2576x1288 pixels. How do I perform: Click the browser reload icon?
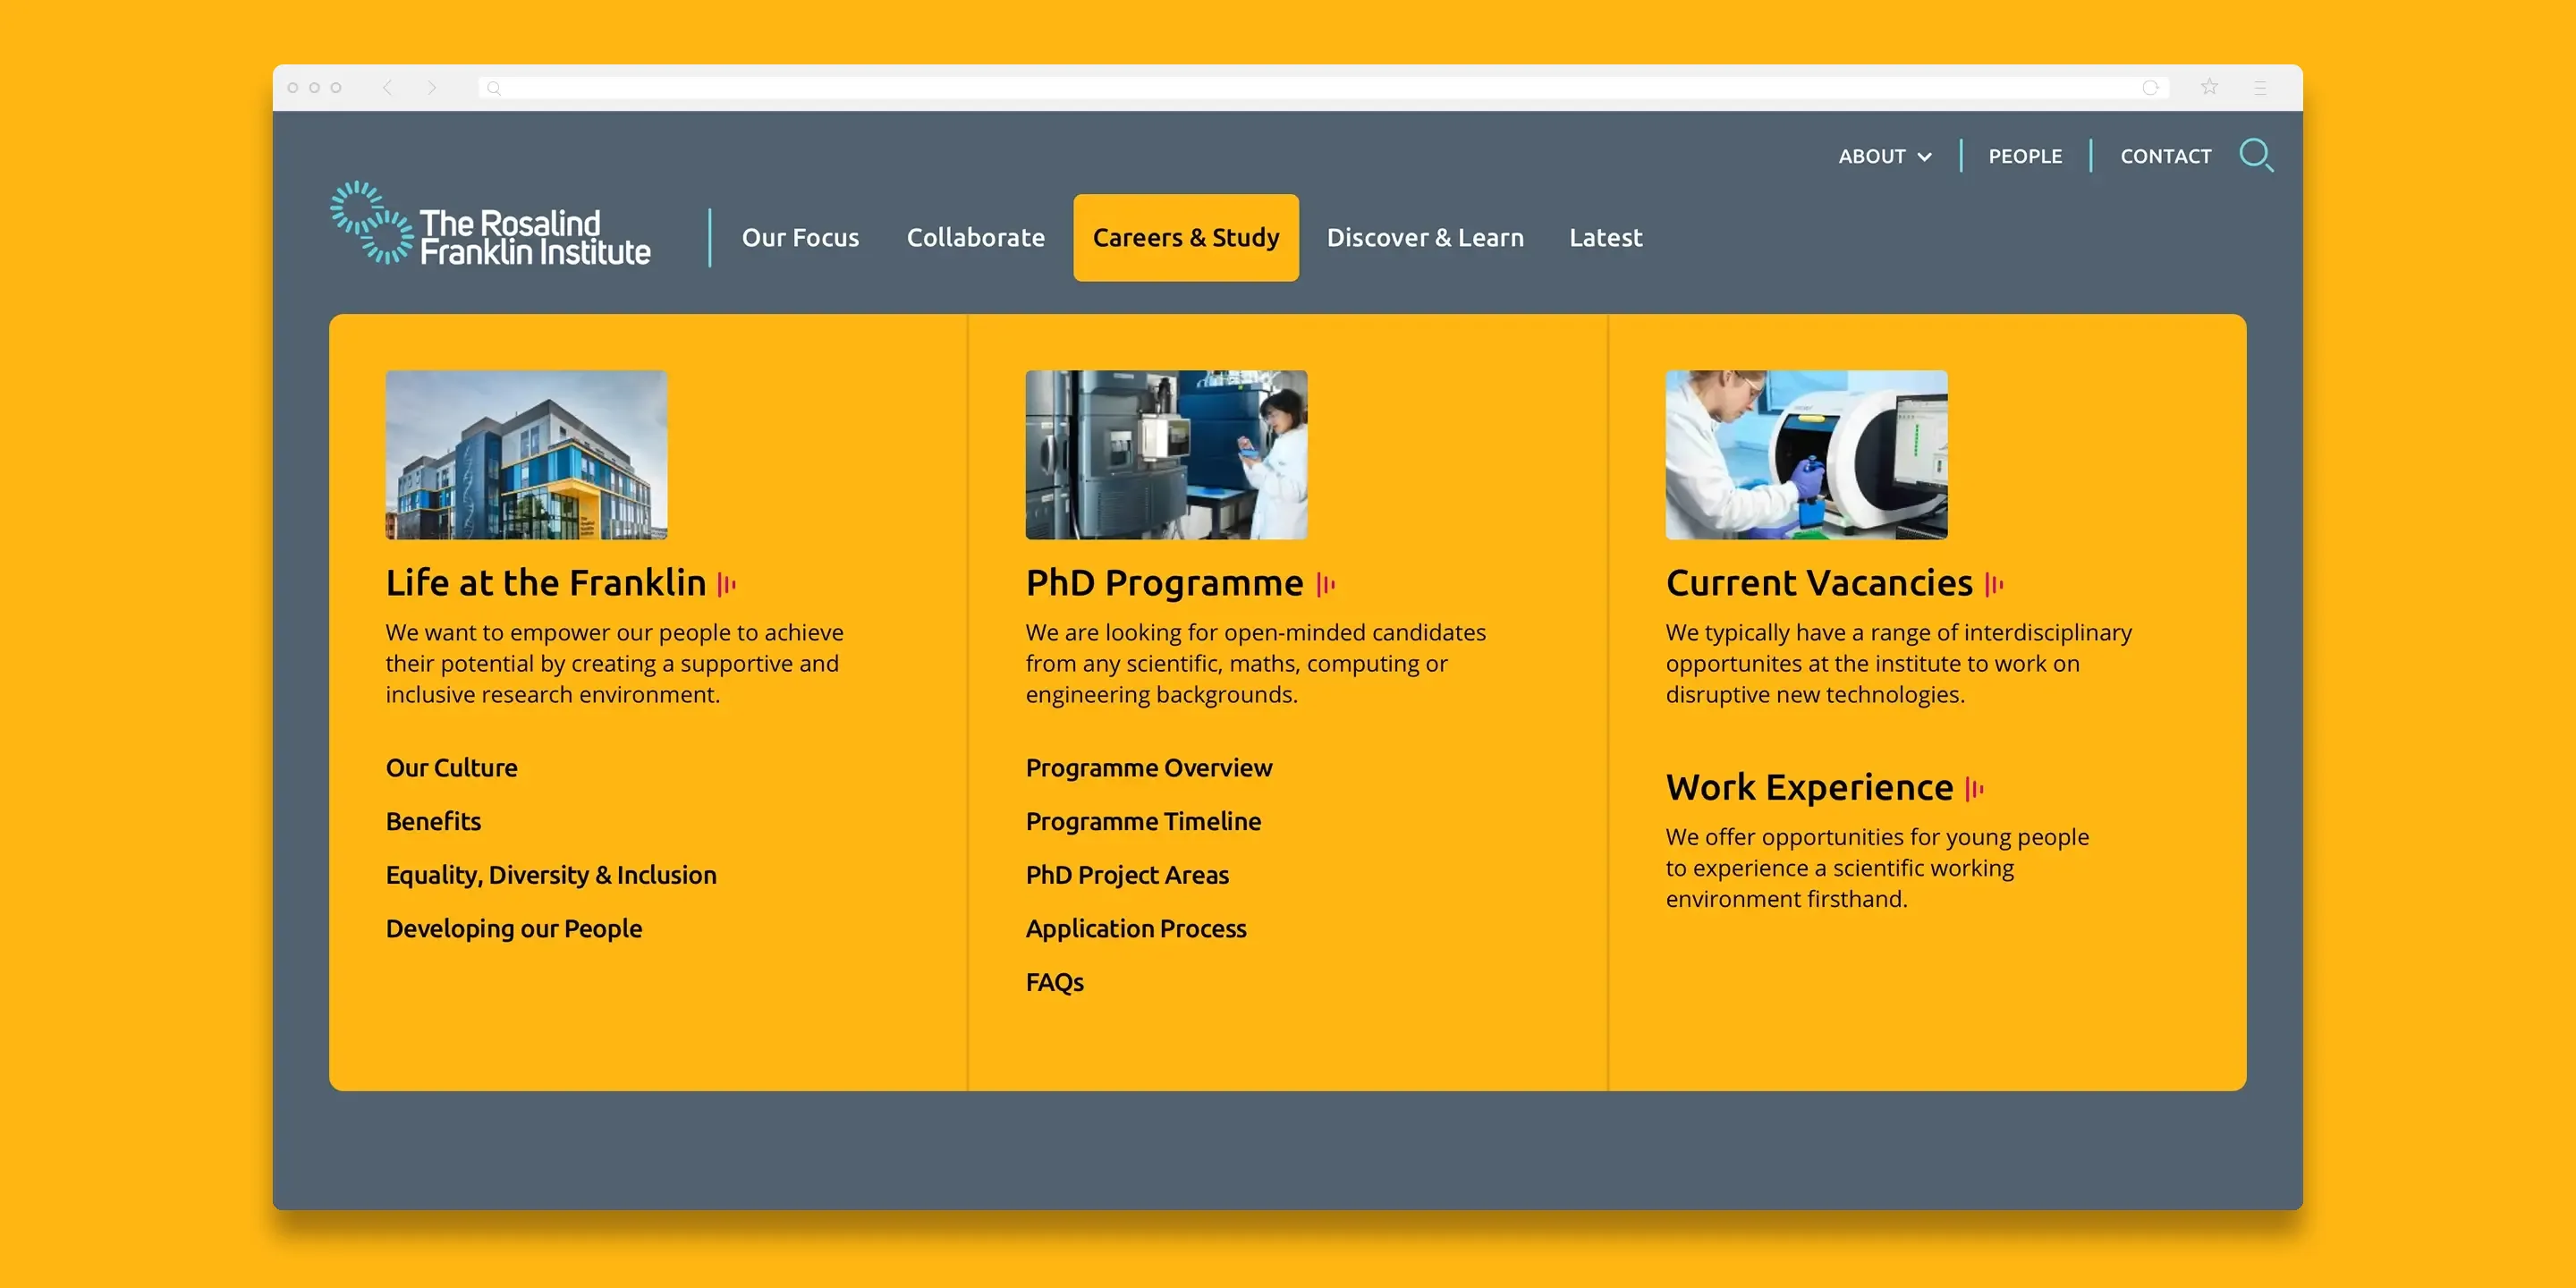click(x=2149, y=88)
